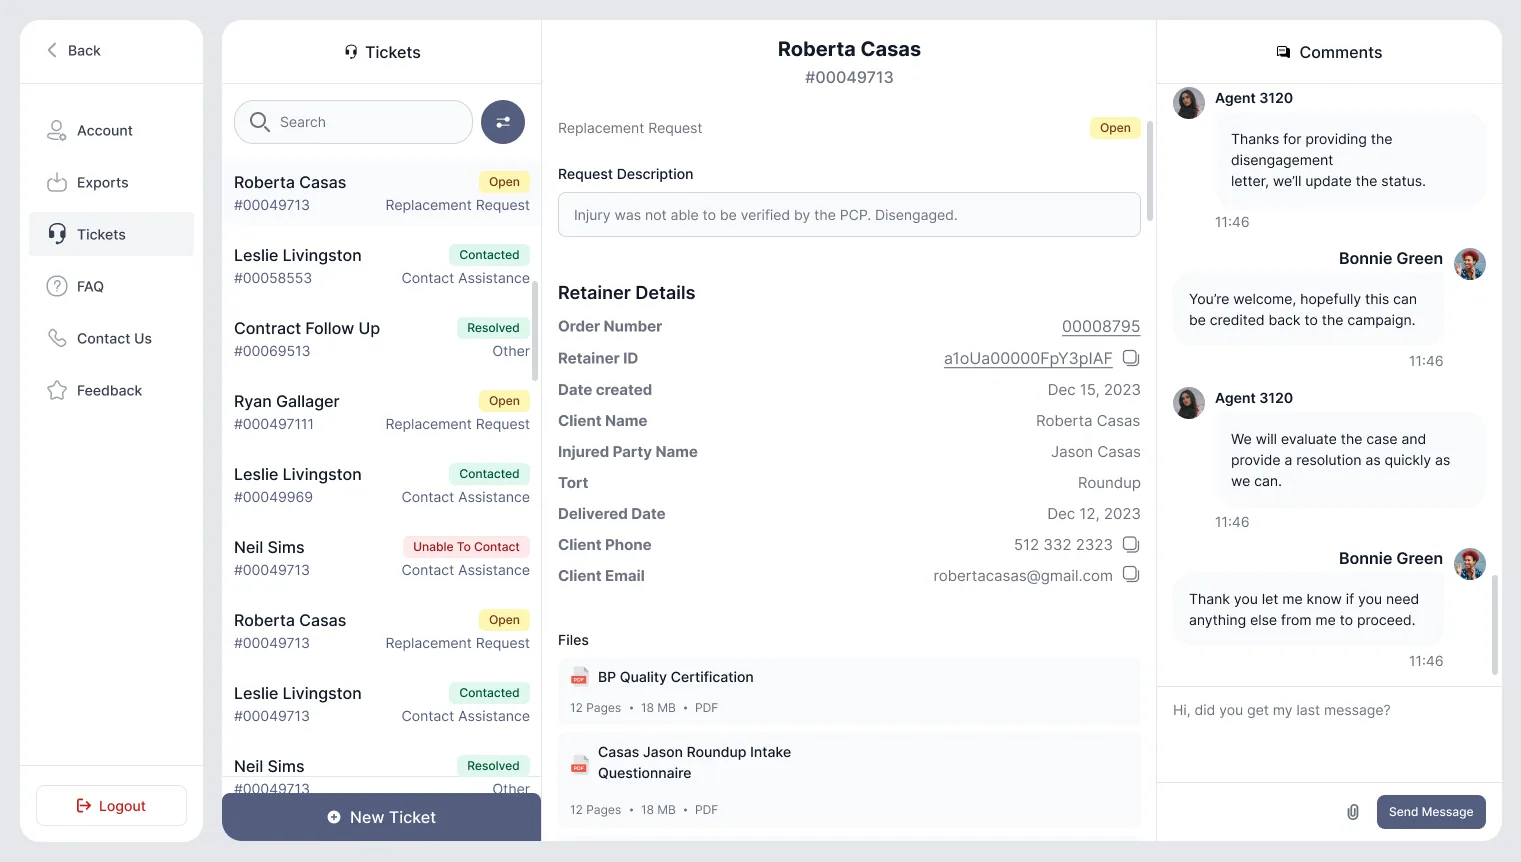1521x862 pixels.
Task: Click the PDF icon of BP Quality Certification
Action: tap(579, 677)
